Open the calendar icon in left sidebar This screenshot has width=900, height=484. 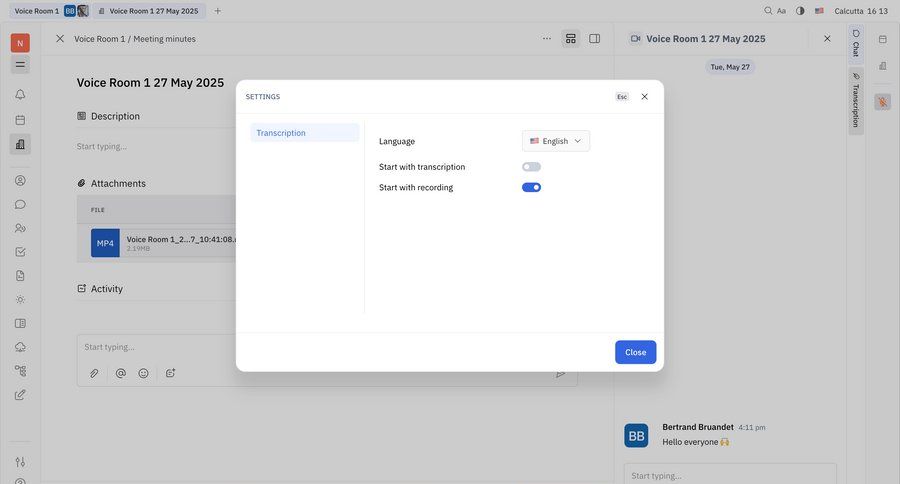point(20,120)
